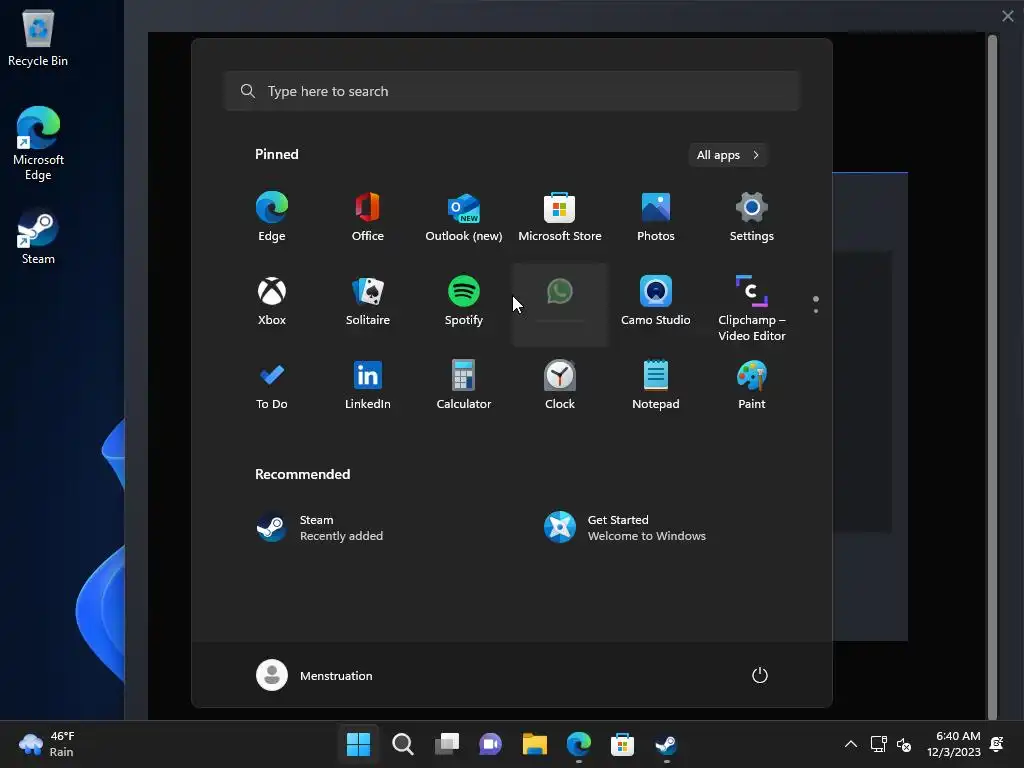Select Microsoft Edge desktop shortcut
The image size is (1024, 768).
(38, 144)
